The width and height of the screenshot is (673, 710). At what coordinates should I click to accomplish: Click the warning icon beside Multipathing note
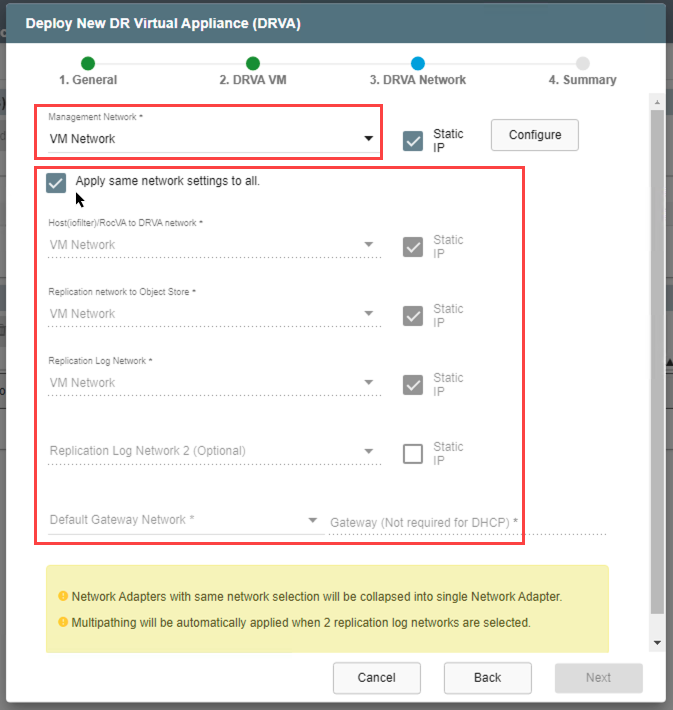62,622
